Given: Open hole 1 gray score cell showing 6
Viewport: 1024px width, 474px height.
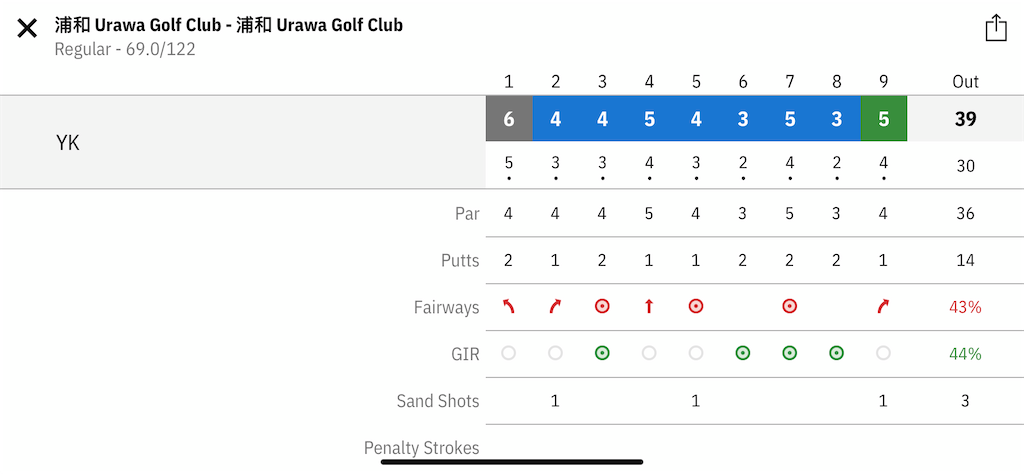Looking at the screenshot, I should point(509,118).
